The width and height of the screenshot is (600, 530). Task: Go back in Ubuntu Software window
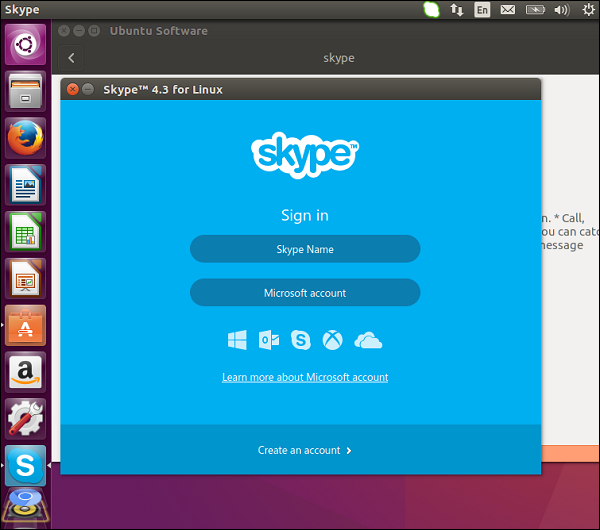tap(71, 58)
